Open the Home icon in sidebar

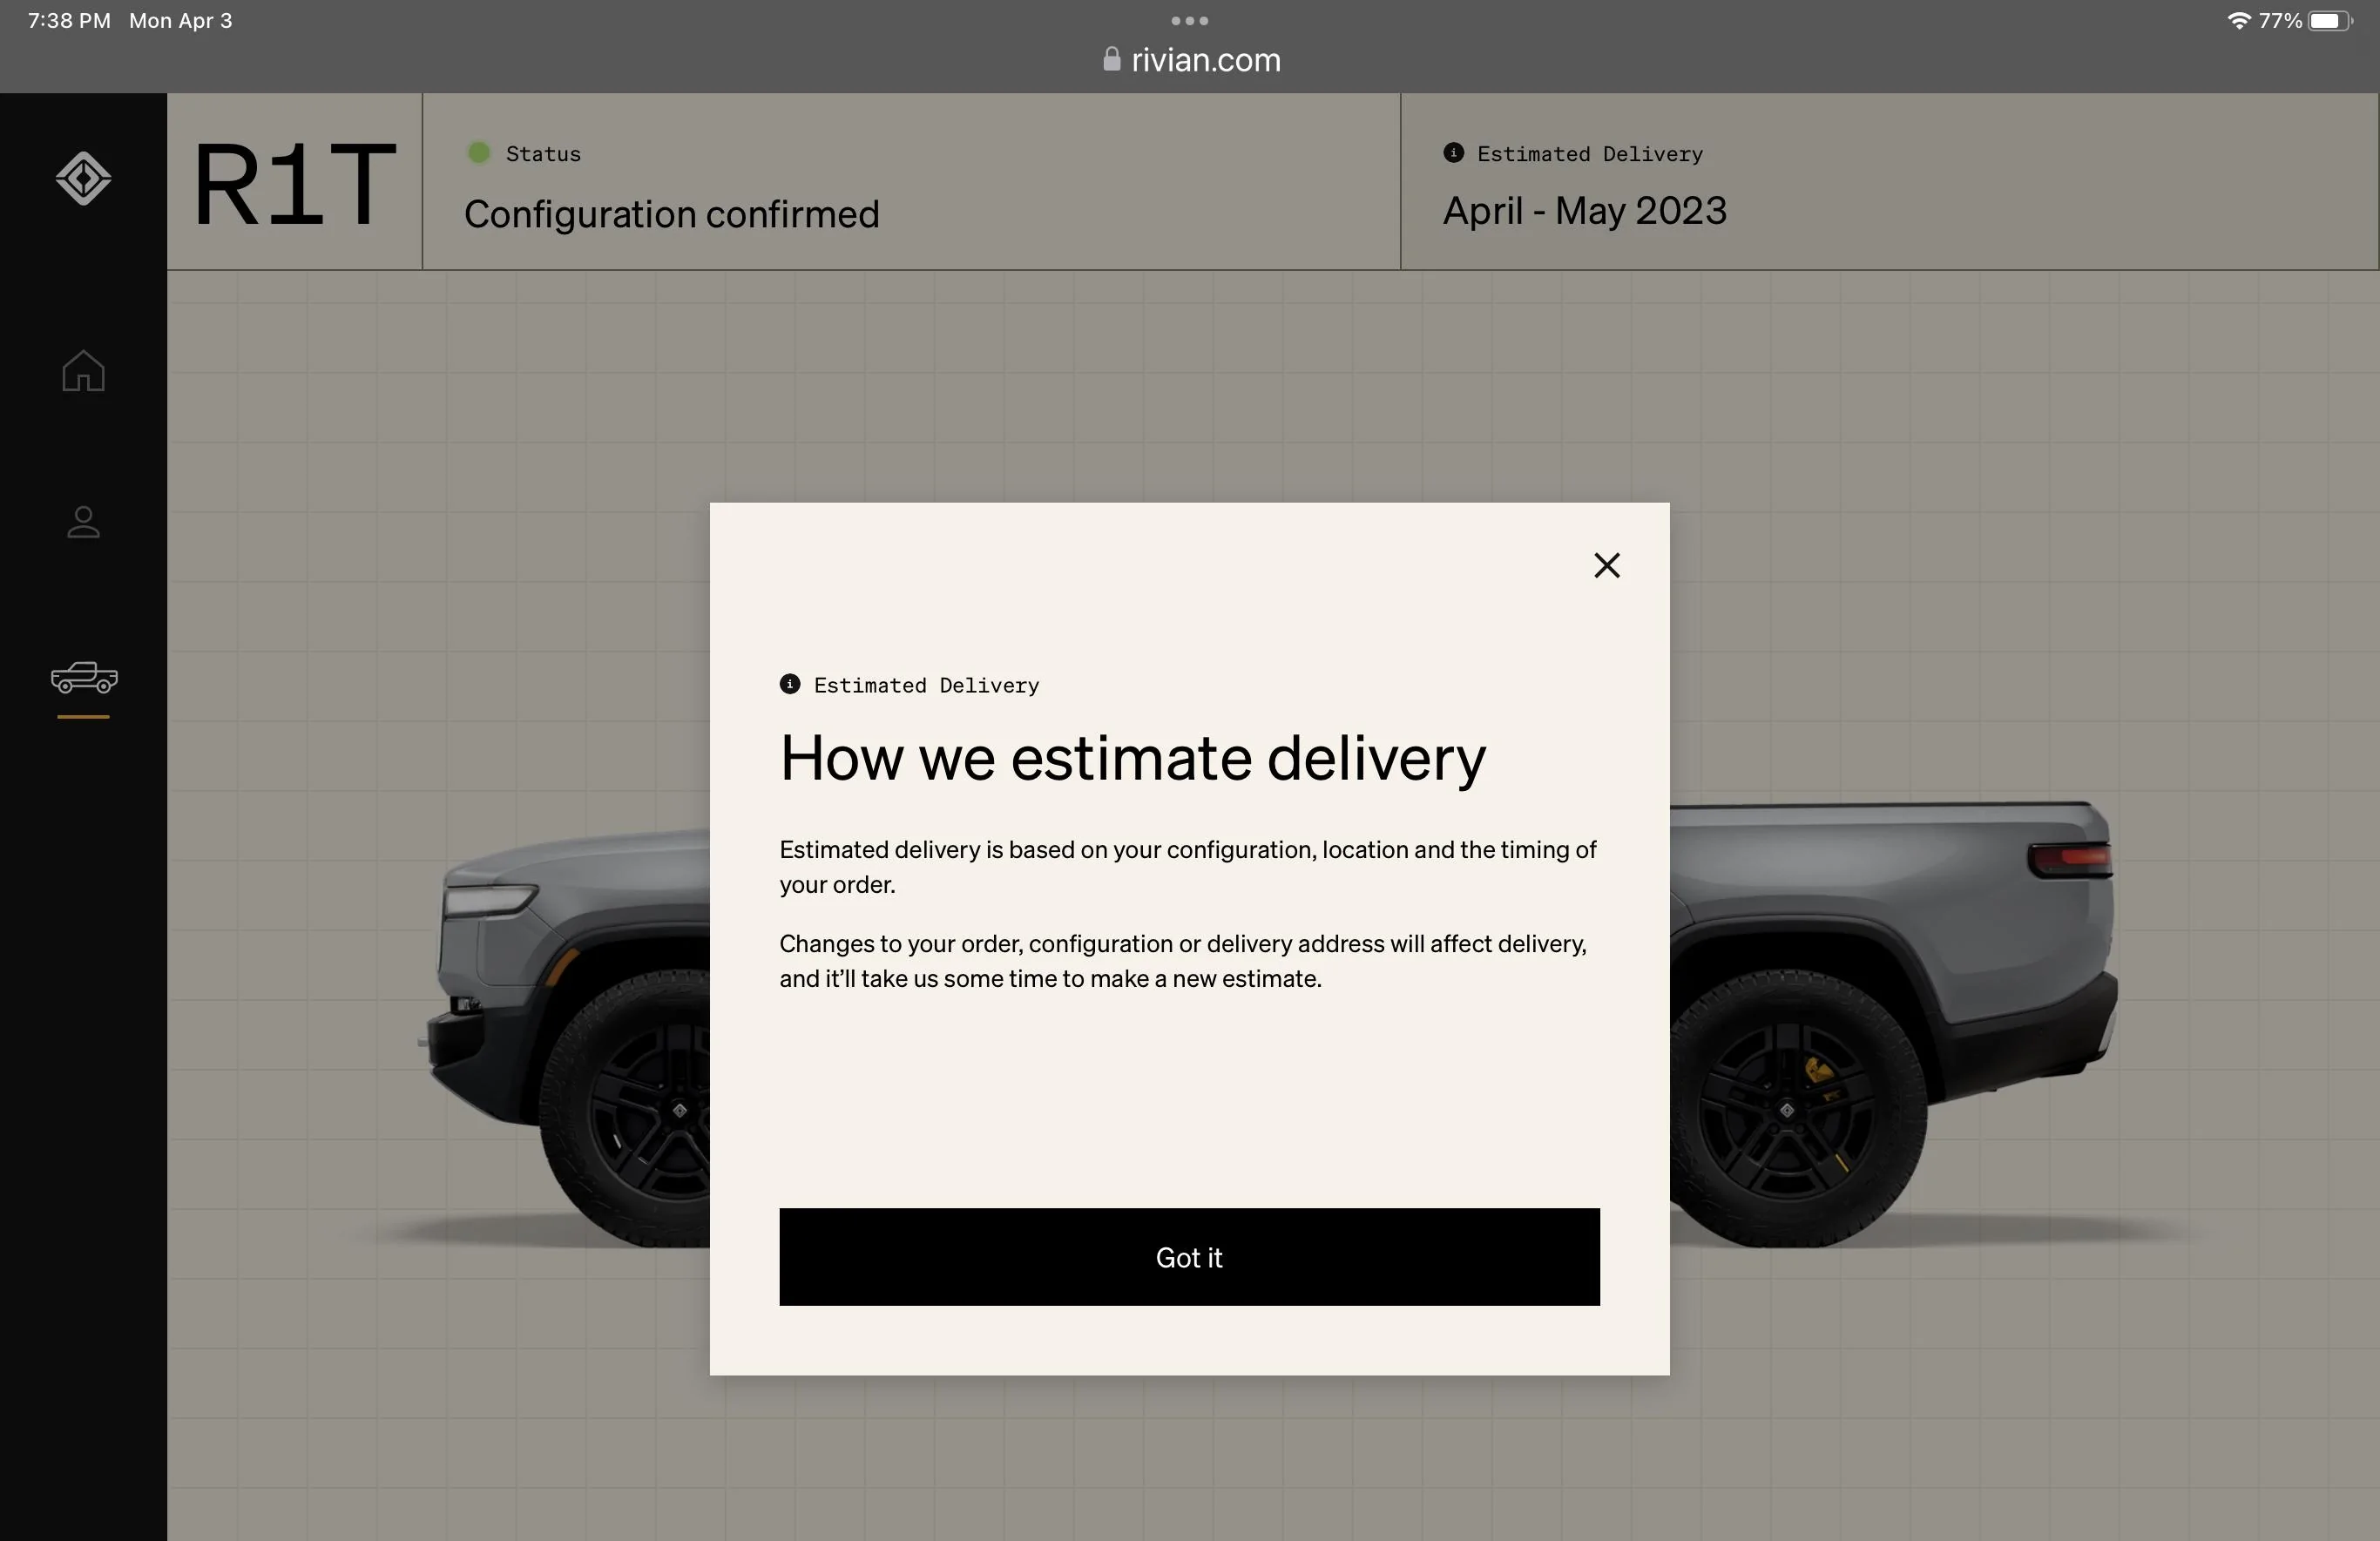click(83, 371)
